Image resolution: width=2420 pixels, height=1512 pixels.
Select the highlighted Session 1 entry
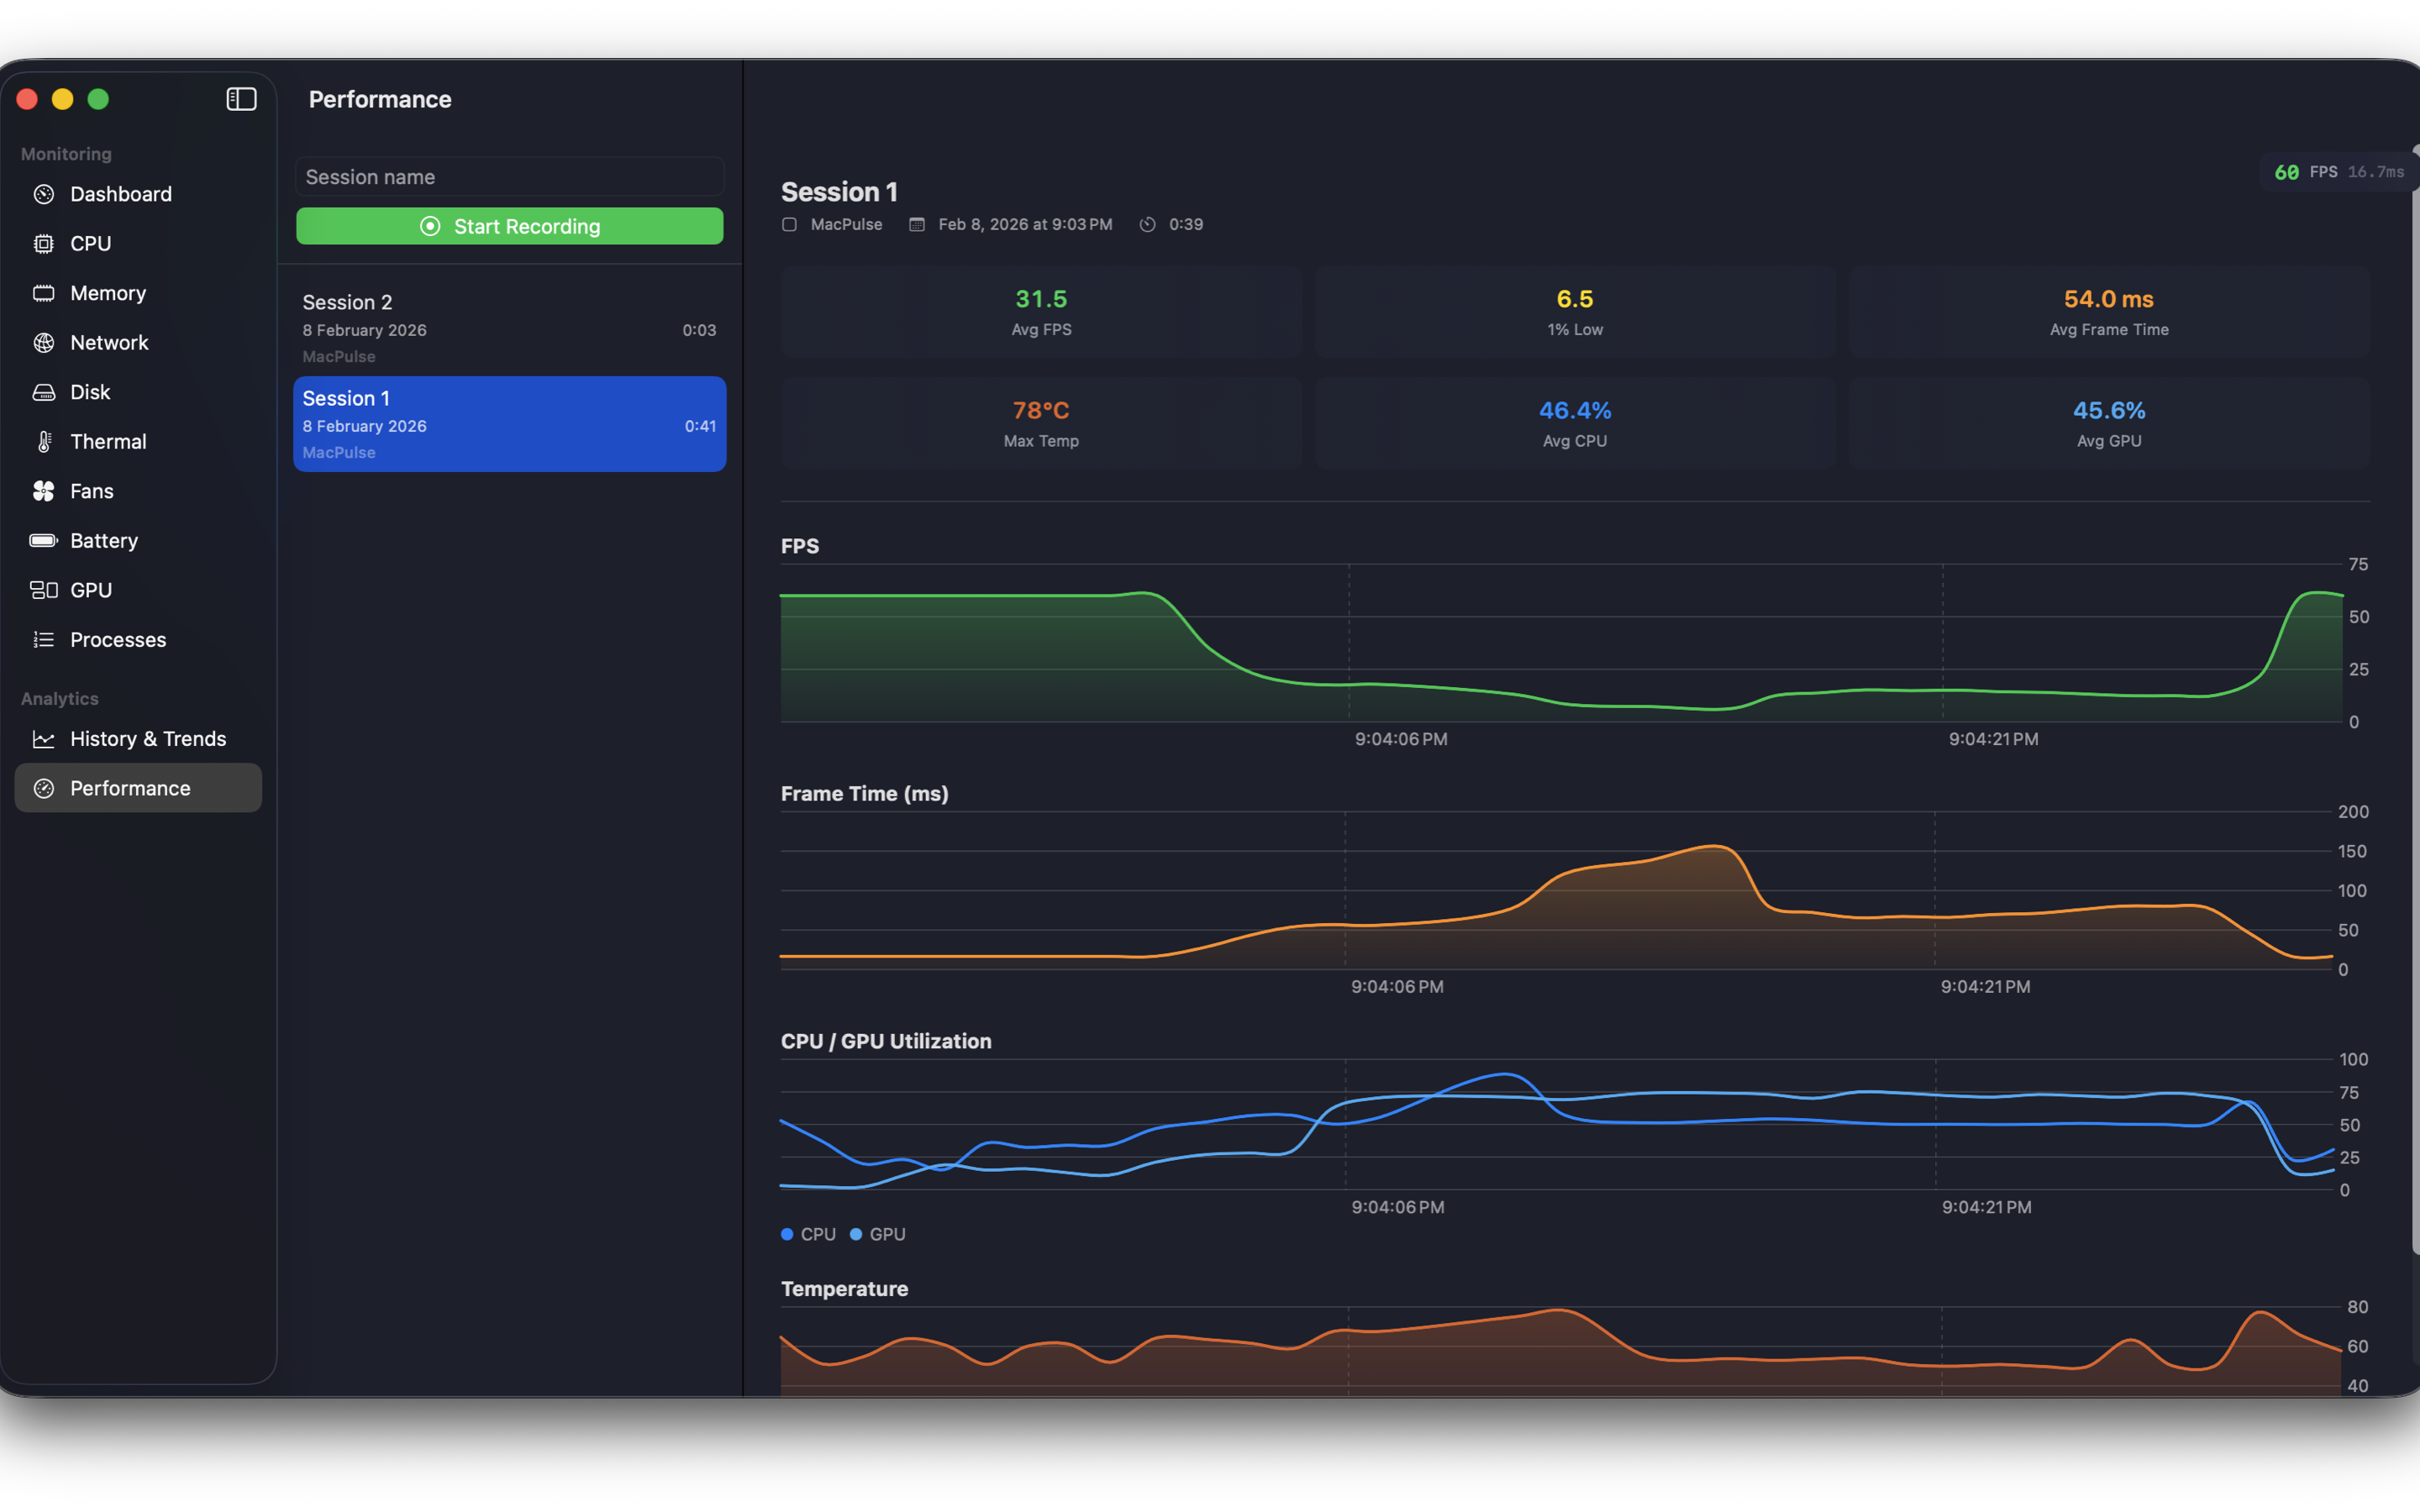click(509, 424)
